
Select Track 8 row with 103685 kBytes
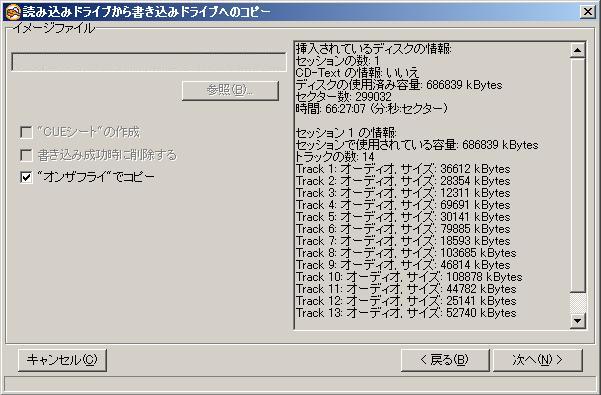(x=406, y=253)
